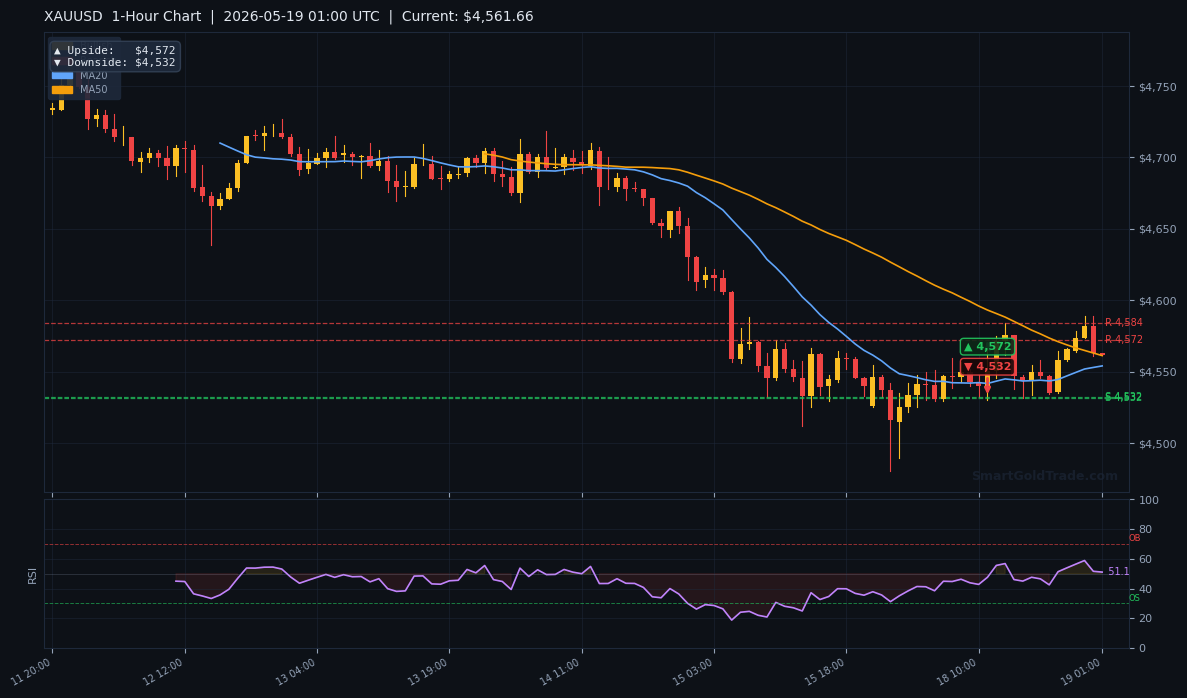
Task: Click the '13 19:00' time axis label
Action: 428,671
